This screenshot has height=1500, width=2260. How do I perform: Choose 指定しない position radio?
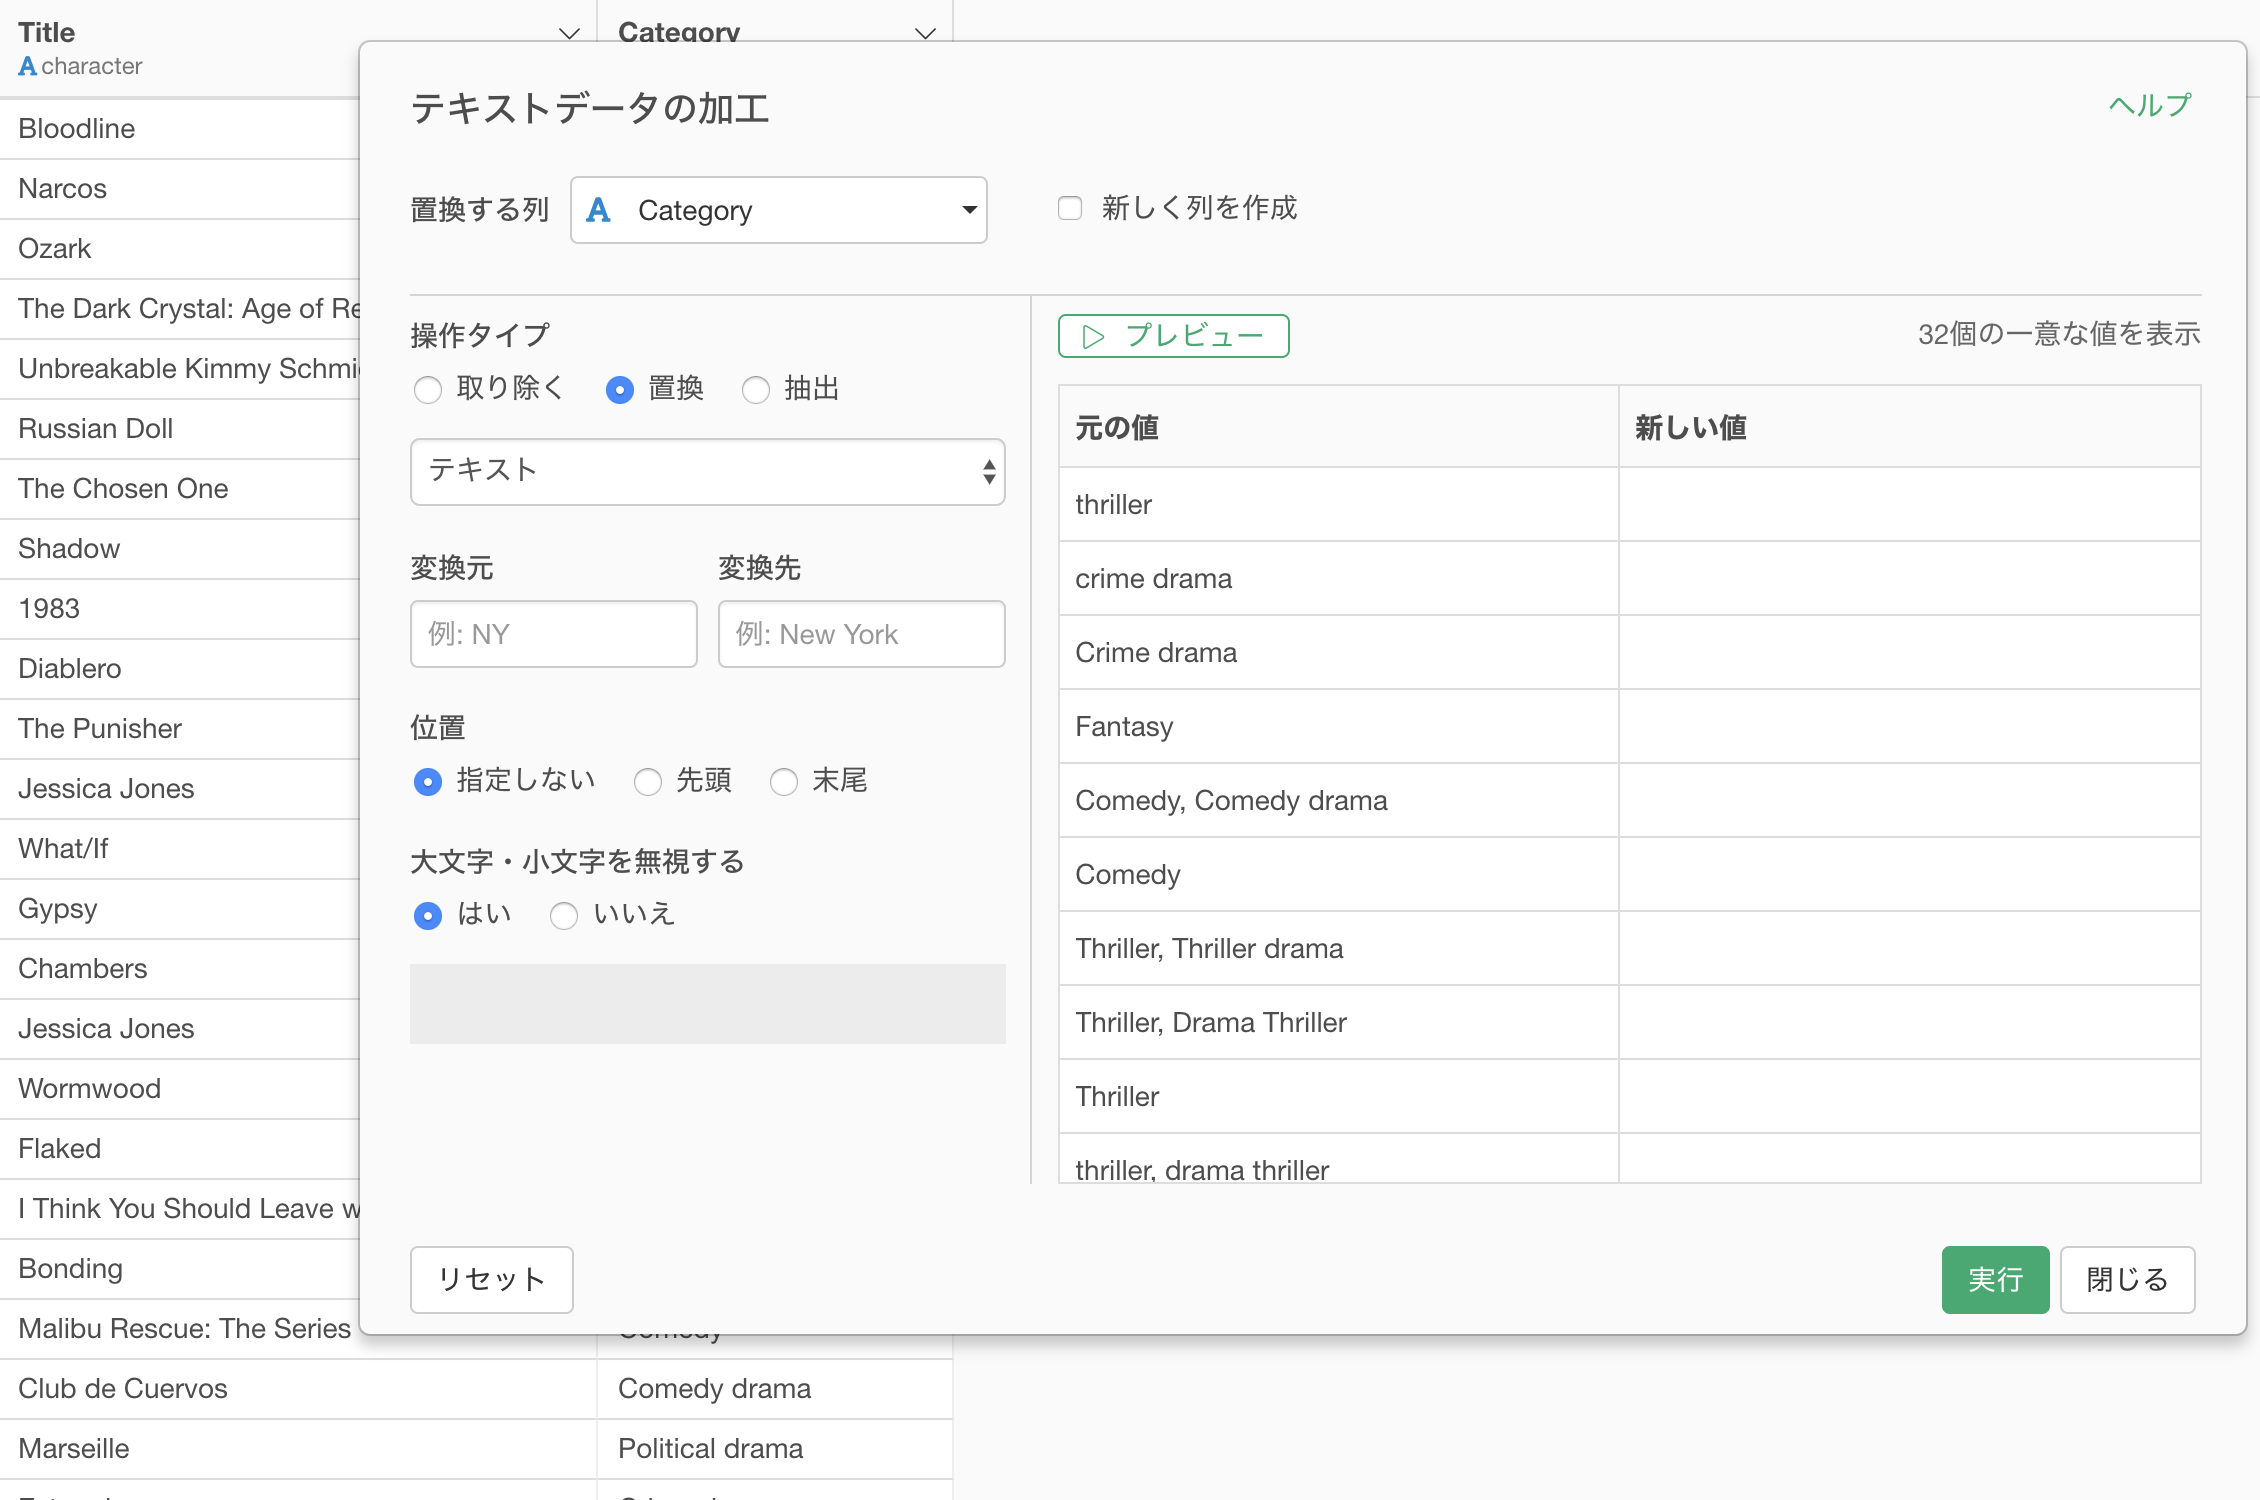(428, 781)
